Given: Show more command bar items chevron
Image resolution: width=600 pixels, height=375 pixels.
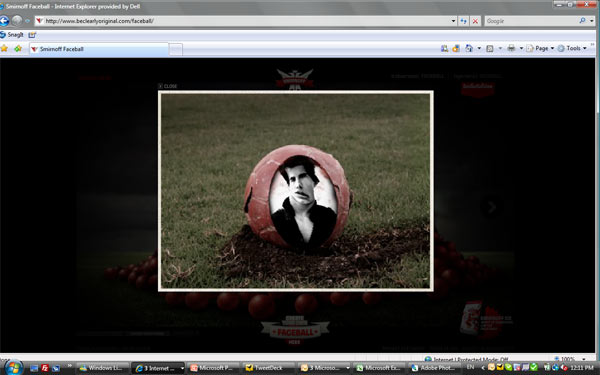Looking at the screenshot, I should click(592, 45).
